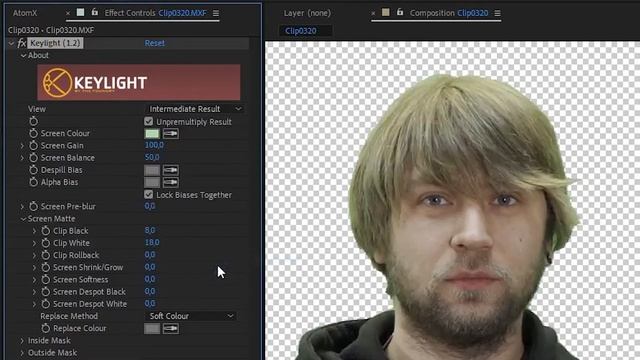
Task: Expand the Screen Softness property
Action: pos(35,280)
